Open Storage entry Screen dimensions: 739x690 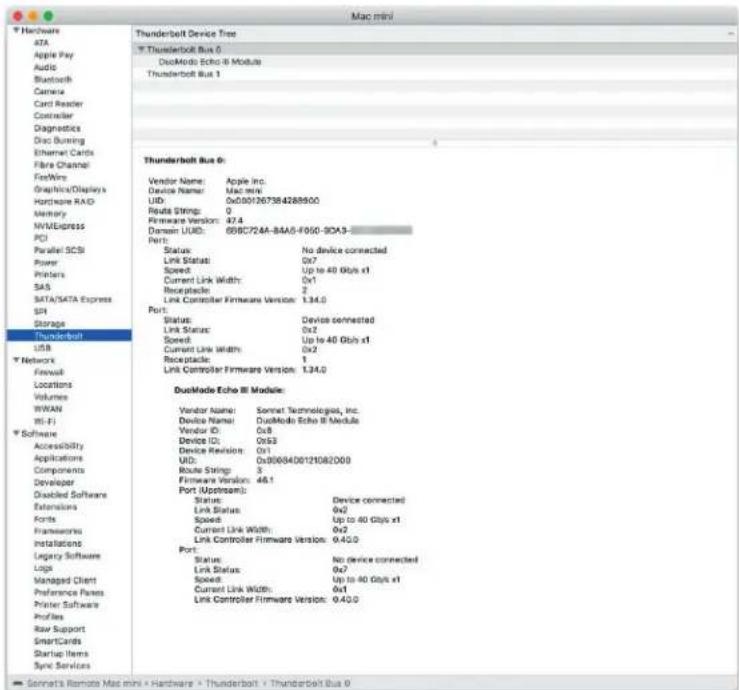point(49,323)
